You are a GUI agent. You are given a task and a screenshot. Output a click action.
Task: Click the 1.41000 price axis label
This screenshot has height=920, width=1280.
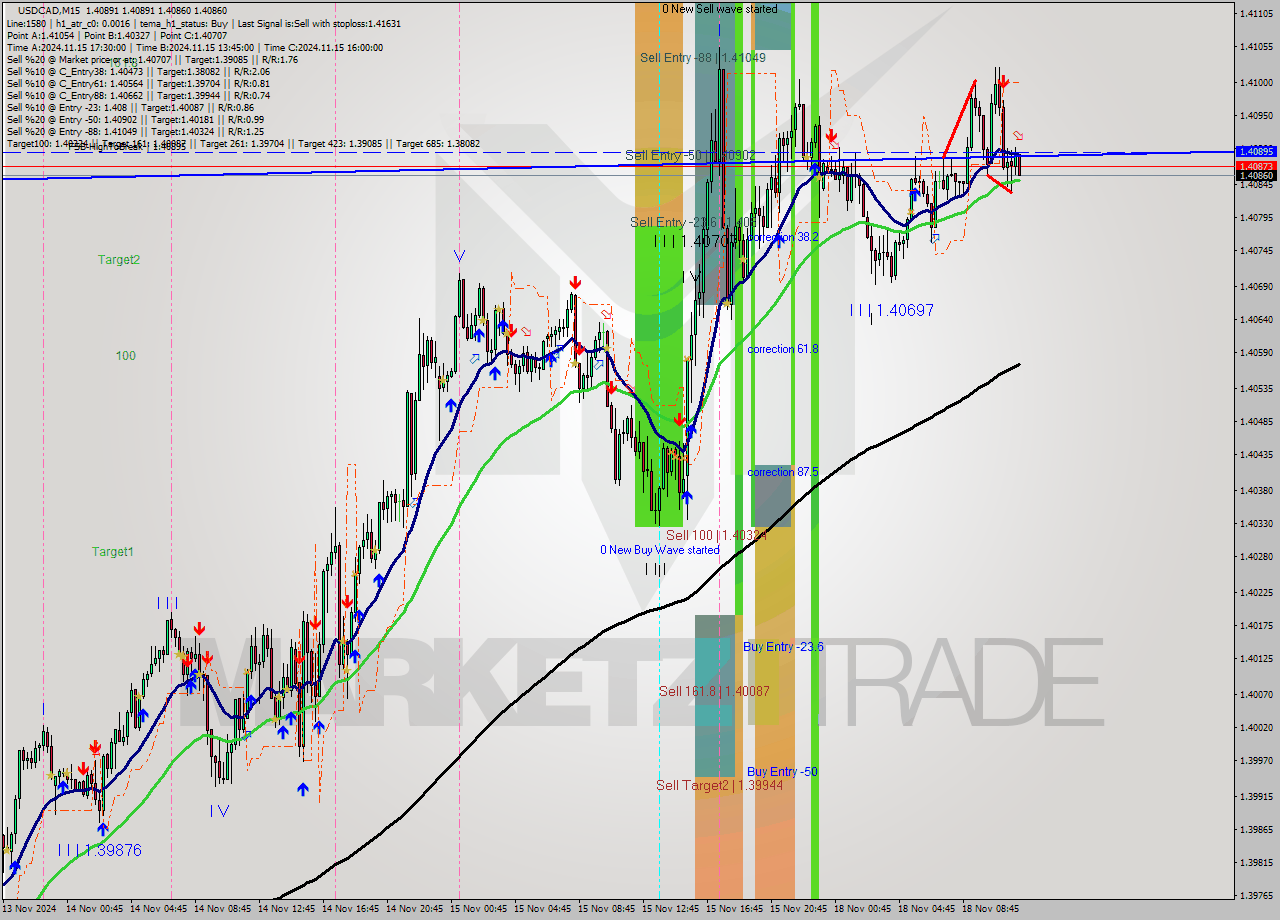point(1256,82)
